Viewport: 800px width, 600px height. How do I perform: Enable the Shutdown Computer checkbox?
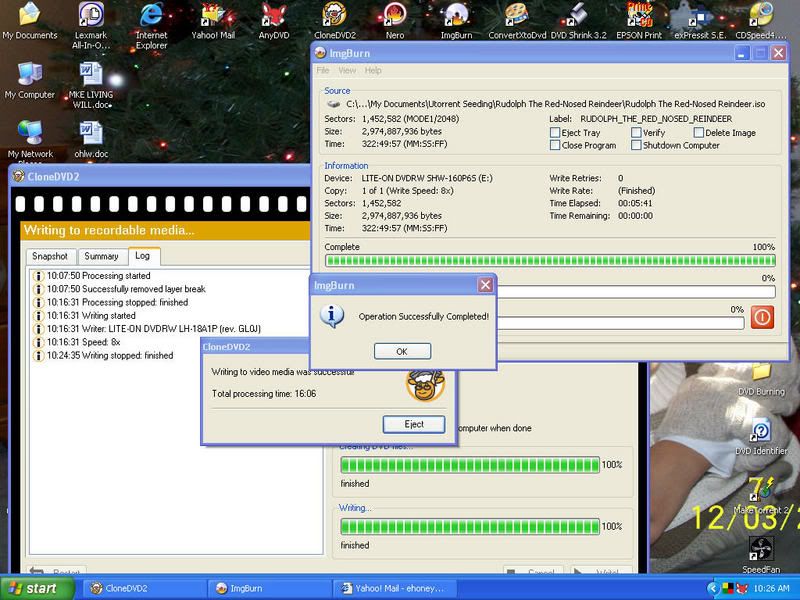[636, 145]
